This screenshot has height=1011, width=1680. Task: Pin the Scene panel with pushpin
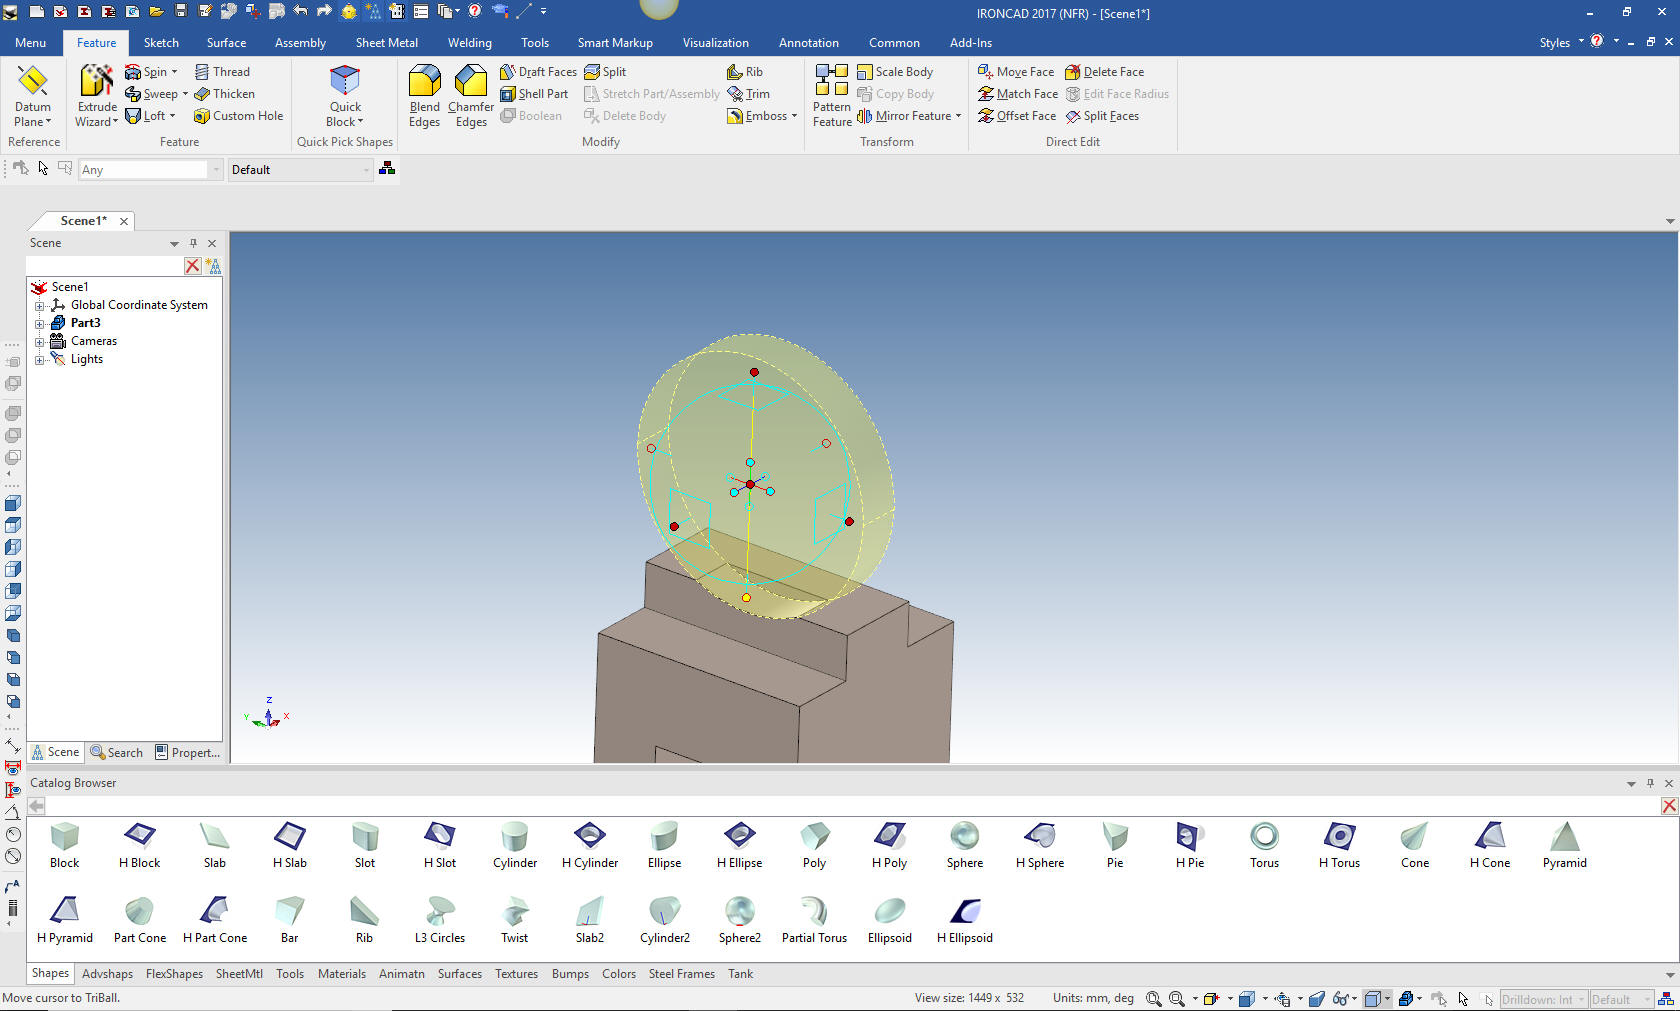point(193,243)
